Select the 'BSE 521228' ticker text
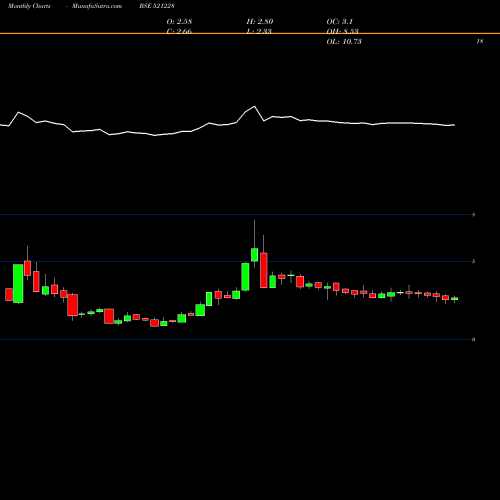Viewport: 500px width, 500px height. [x=157, y=6]
